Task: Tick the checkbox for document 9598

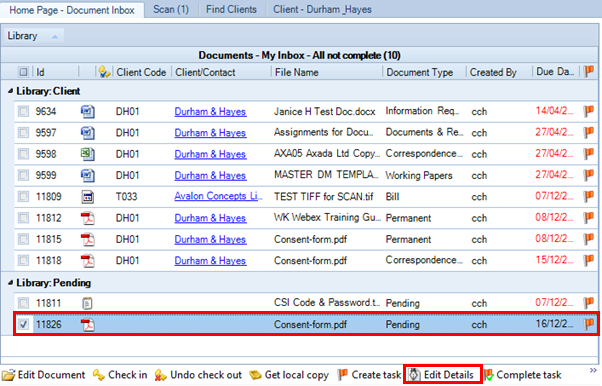Action: [23, 154]
